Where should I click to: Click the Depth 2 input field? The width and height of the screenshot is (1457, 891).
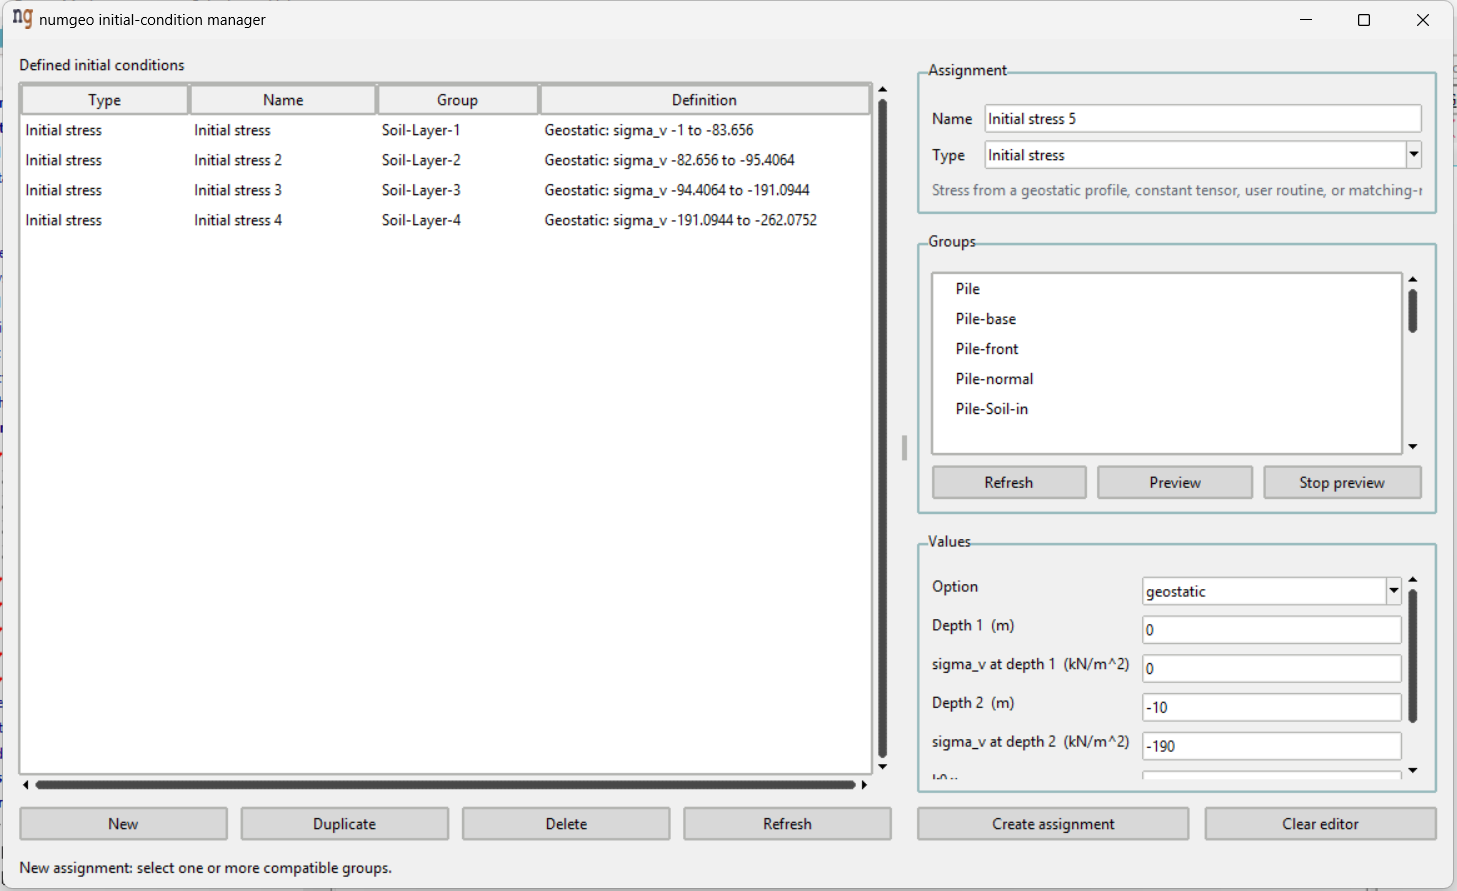[x=1272, y=707]
